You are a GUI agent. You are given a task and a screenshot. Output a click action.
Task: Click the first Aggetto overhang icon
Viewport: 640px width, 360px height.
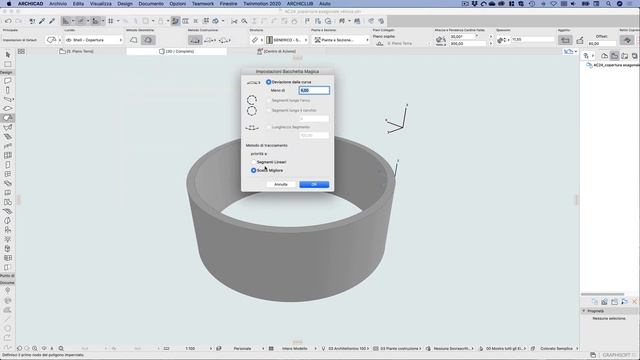(x=565, y=40)
